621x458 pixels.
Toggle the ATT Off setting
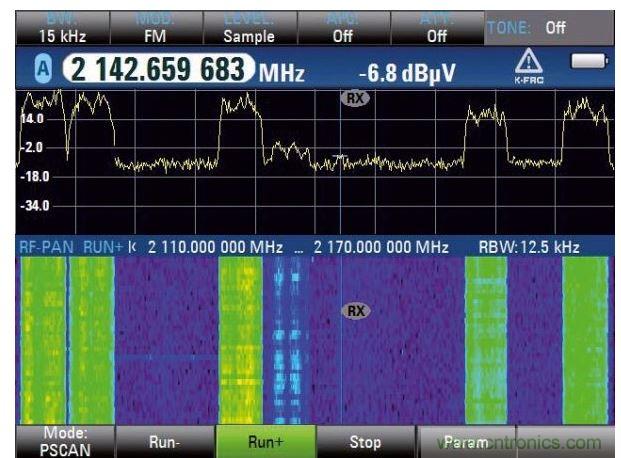point(436,27)
